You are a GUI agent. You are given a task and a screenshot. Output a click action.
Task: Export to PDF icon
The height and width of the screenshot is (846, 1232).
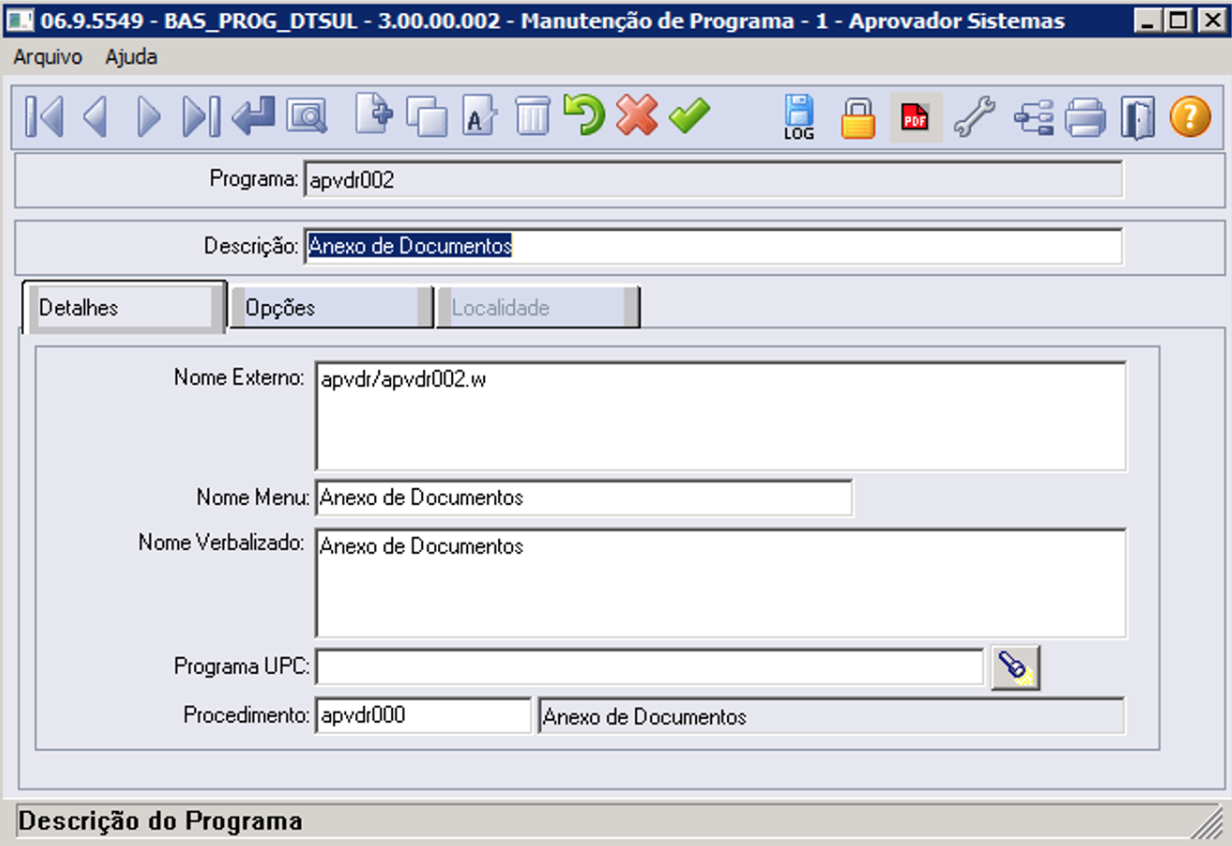(916, 118)
